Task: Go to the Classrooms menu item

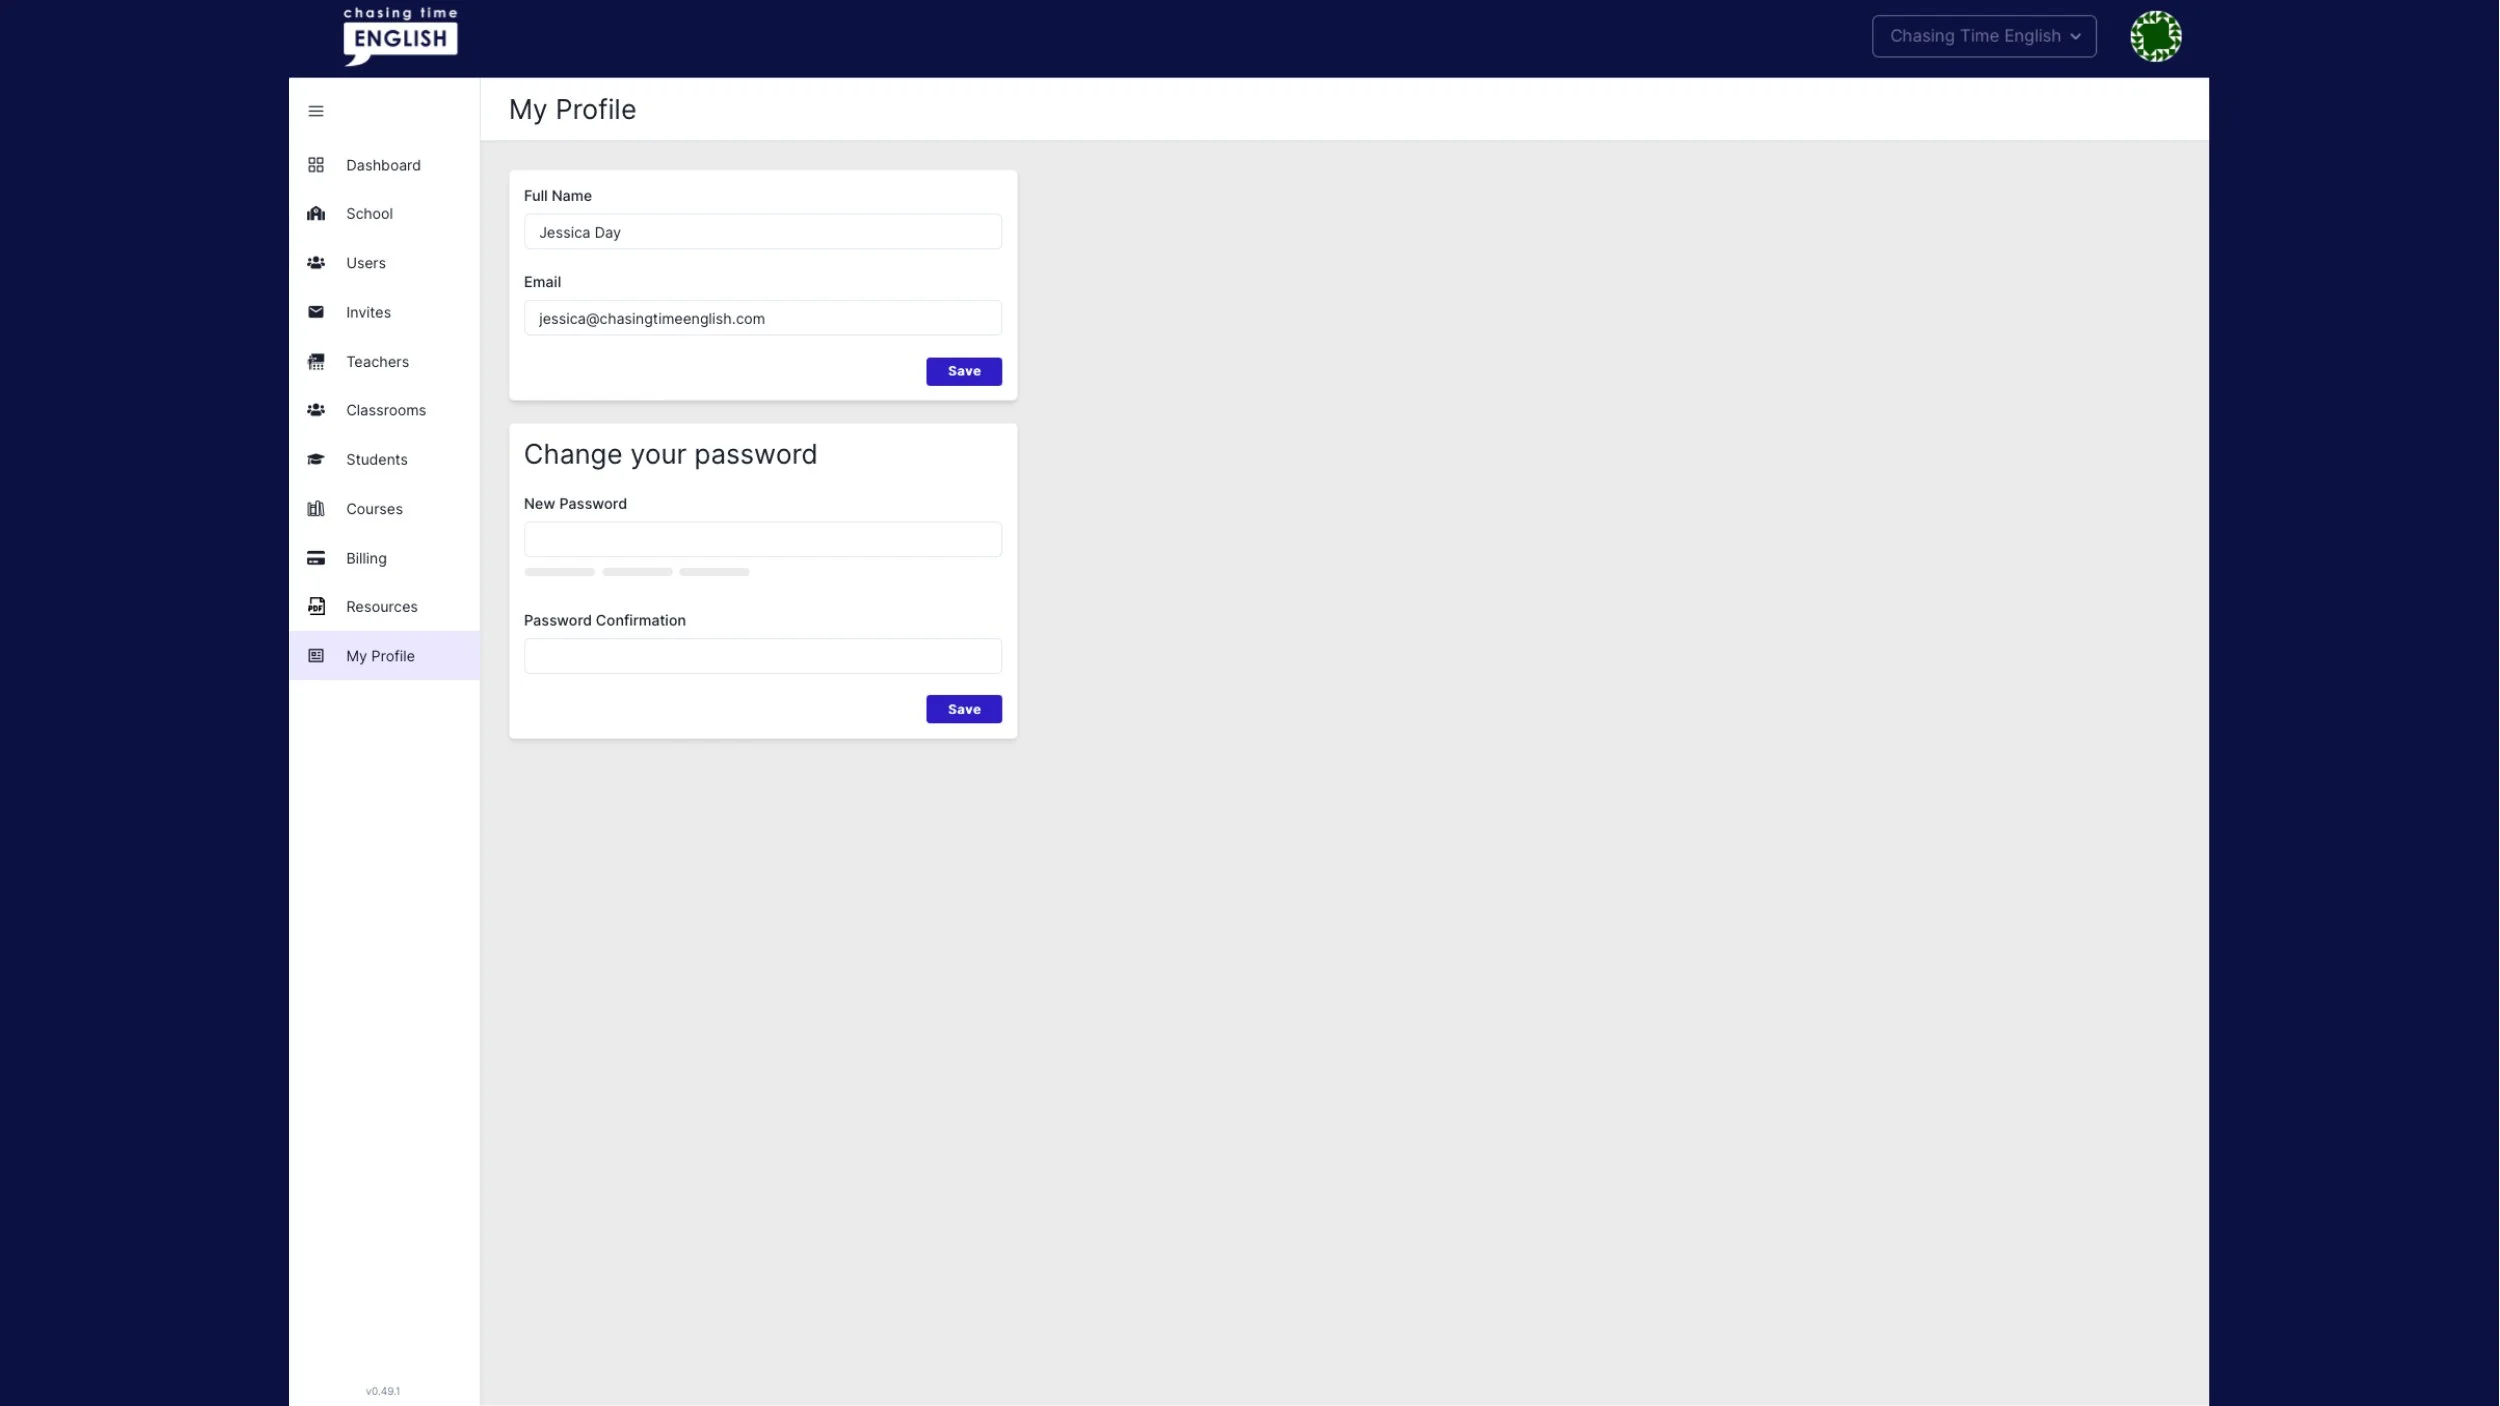Action: click(385, 410)
